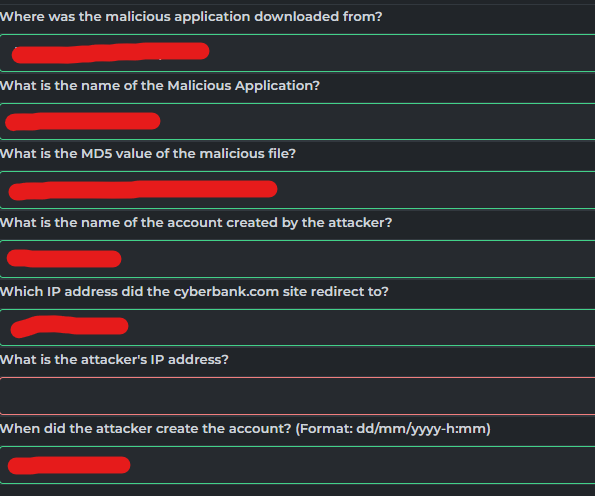Click the 'account created by the attacker' question text
Image resolution: width=595 pixels, height=496 pixels.
coord(196,223)
